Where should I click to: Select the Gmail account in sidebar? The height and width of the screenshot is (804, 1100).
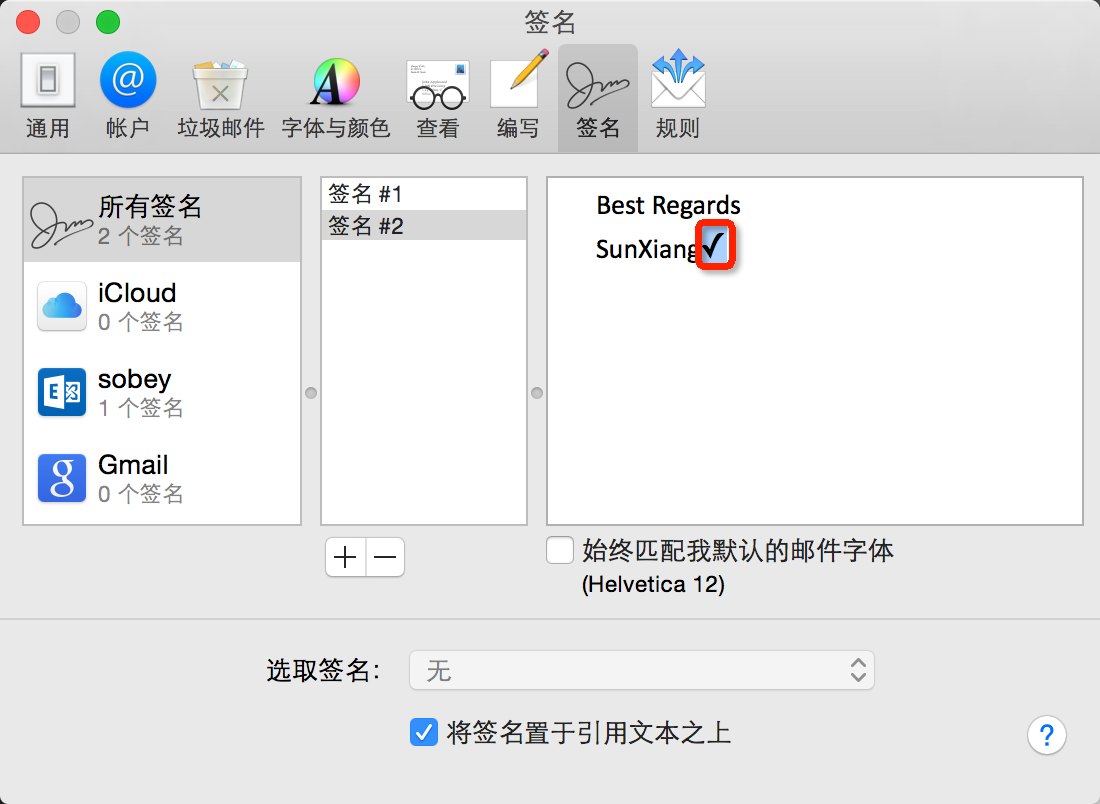tap(162, 478)
